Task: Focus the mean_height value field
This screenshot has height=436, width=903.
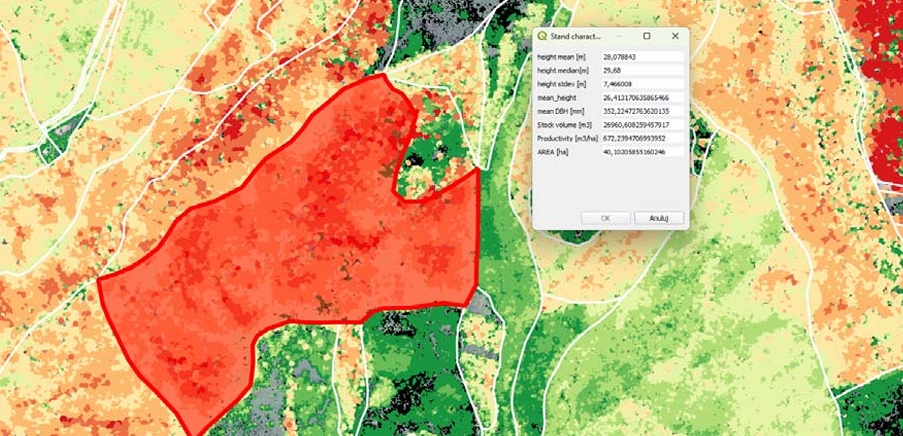Action: coord(642,98)
